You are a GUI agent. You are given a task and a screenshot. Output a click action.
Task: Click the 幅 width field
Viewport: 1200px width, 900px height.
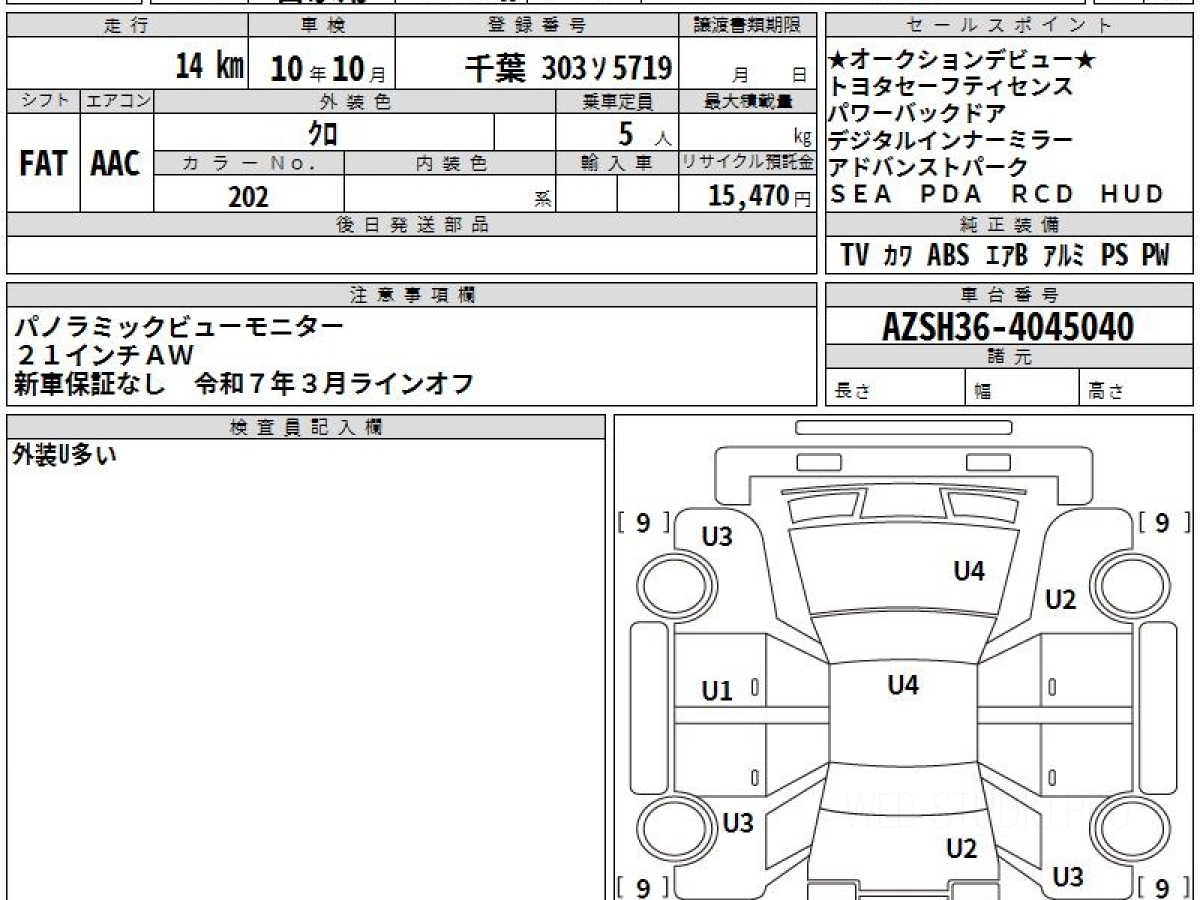click(x=1022, y=388)
